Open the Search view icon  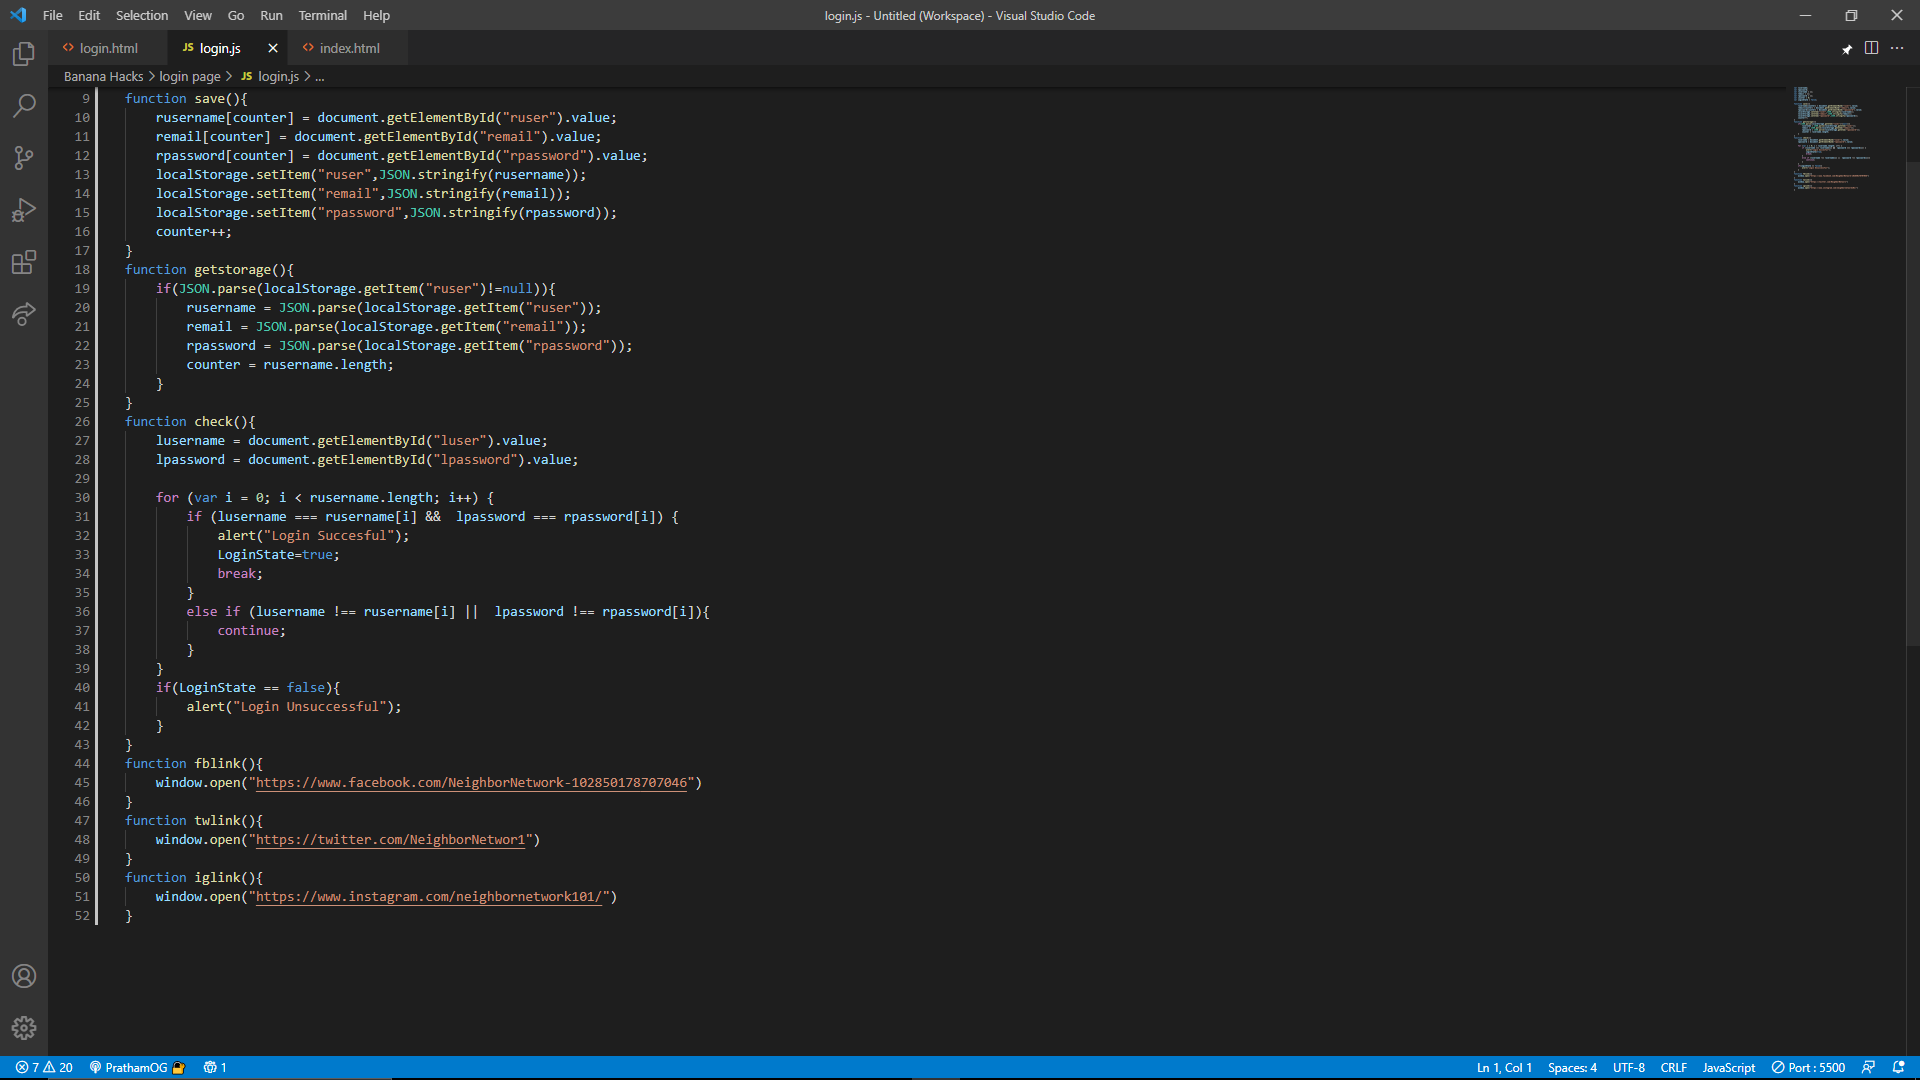24,106
